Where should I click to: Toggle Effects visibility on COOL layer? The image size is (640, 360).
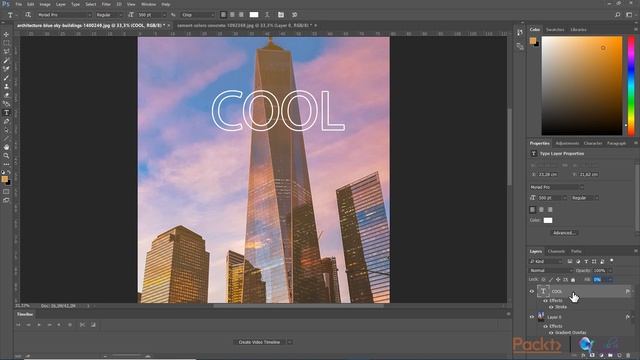[545, 301]
